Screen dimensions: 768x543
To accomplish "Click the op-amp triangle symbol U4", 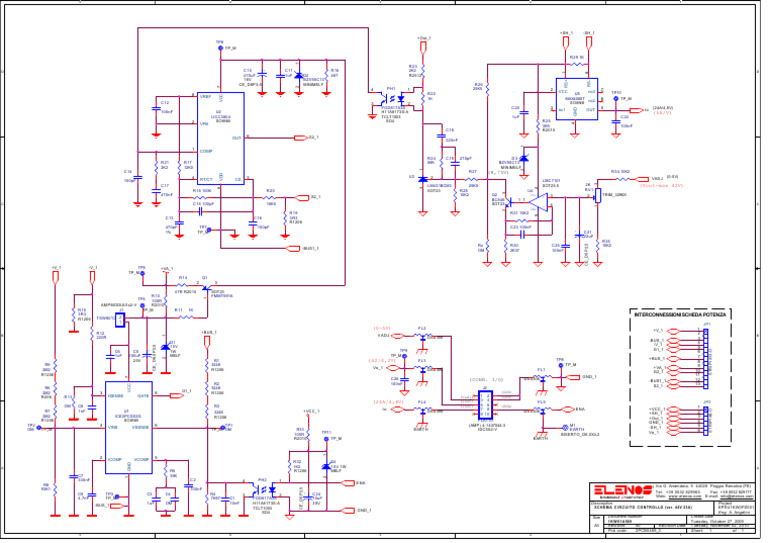I will point(539,201).
